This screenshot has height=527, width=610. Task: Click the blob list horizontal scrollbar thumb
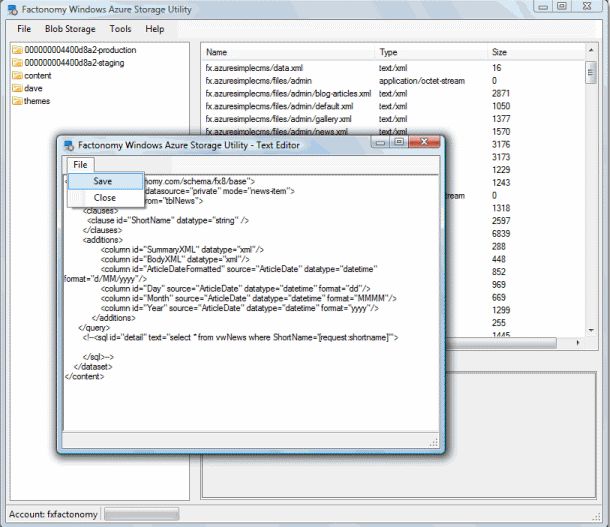pyautogui.click(x=501, y=343)
